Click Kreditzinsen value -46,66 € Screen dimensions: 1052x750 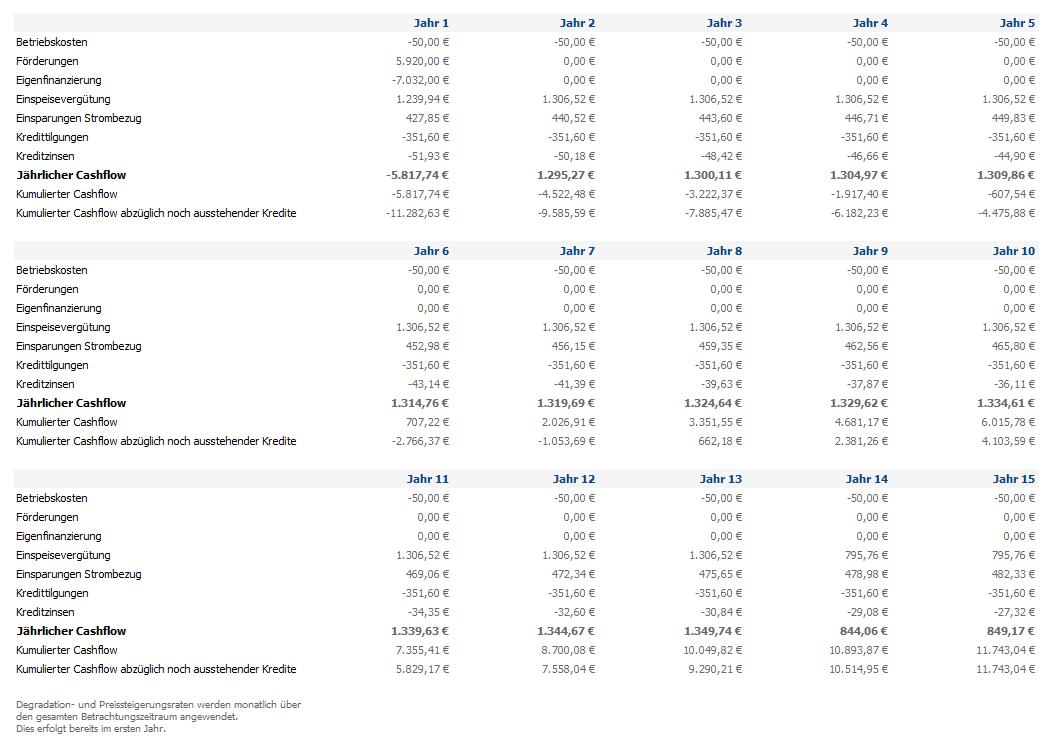click(x=867, y=156)
